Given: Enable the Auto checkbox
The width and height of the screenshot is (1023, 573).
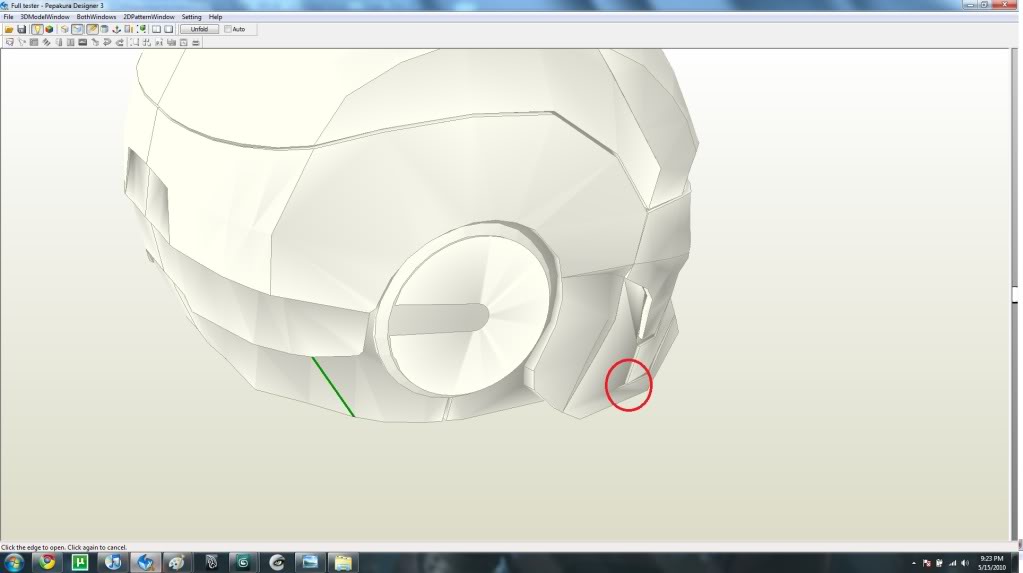Looking at the screenshot, I should coord(228,29).
